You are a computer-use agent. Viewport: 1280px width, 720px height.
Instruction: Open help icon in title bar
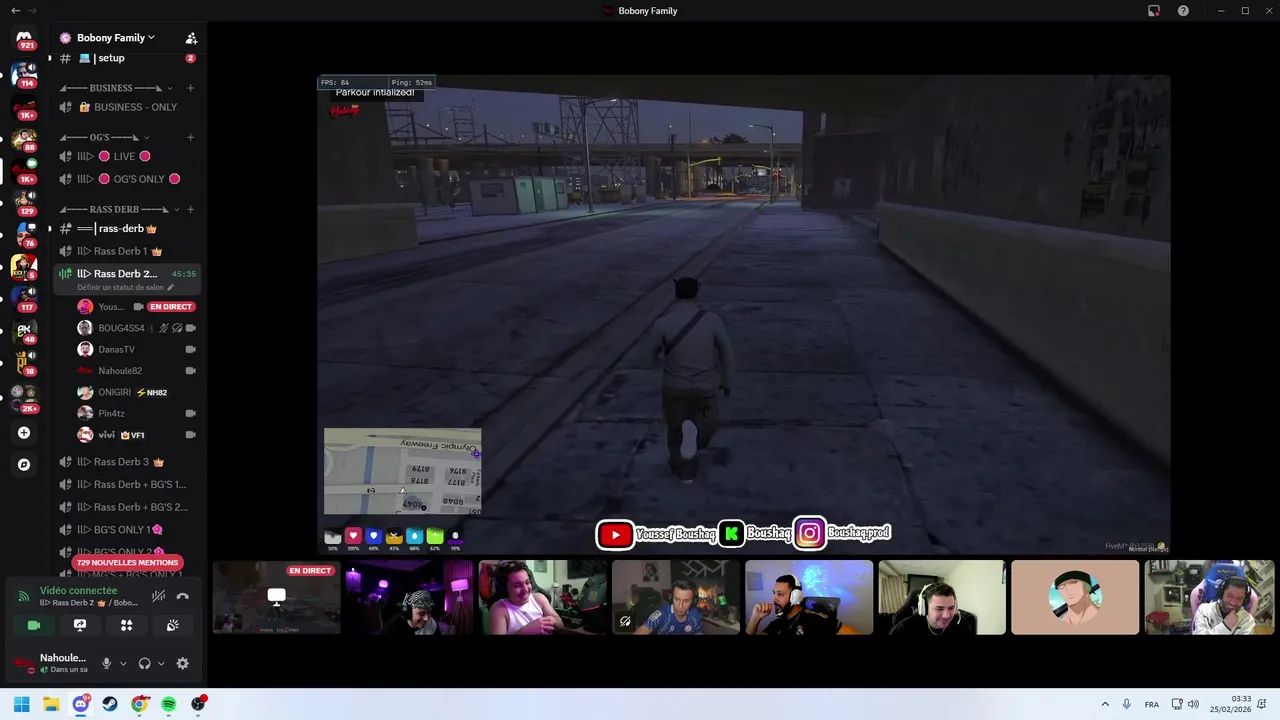point(1183,11)
